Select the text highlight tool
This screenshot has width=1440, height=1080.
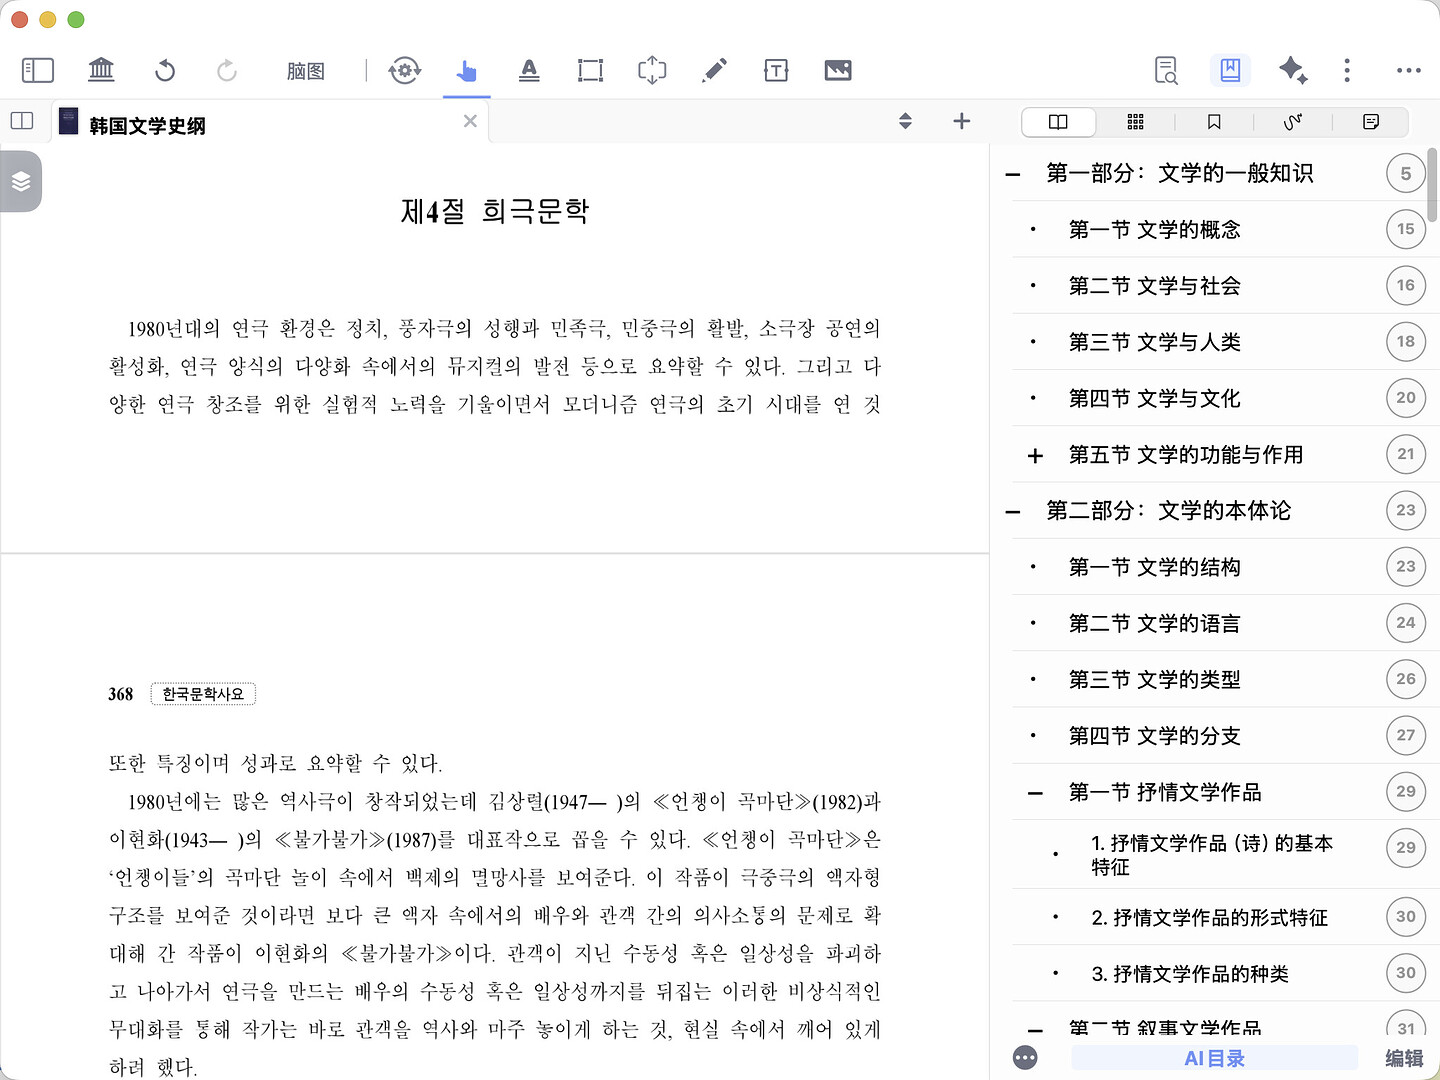(529, 70)
